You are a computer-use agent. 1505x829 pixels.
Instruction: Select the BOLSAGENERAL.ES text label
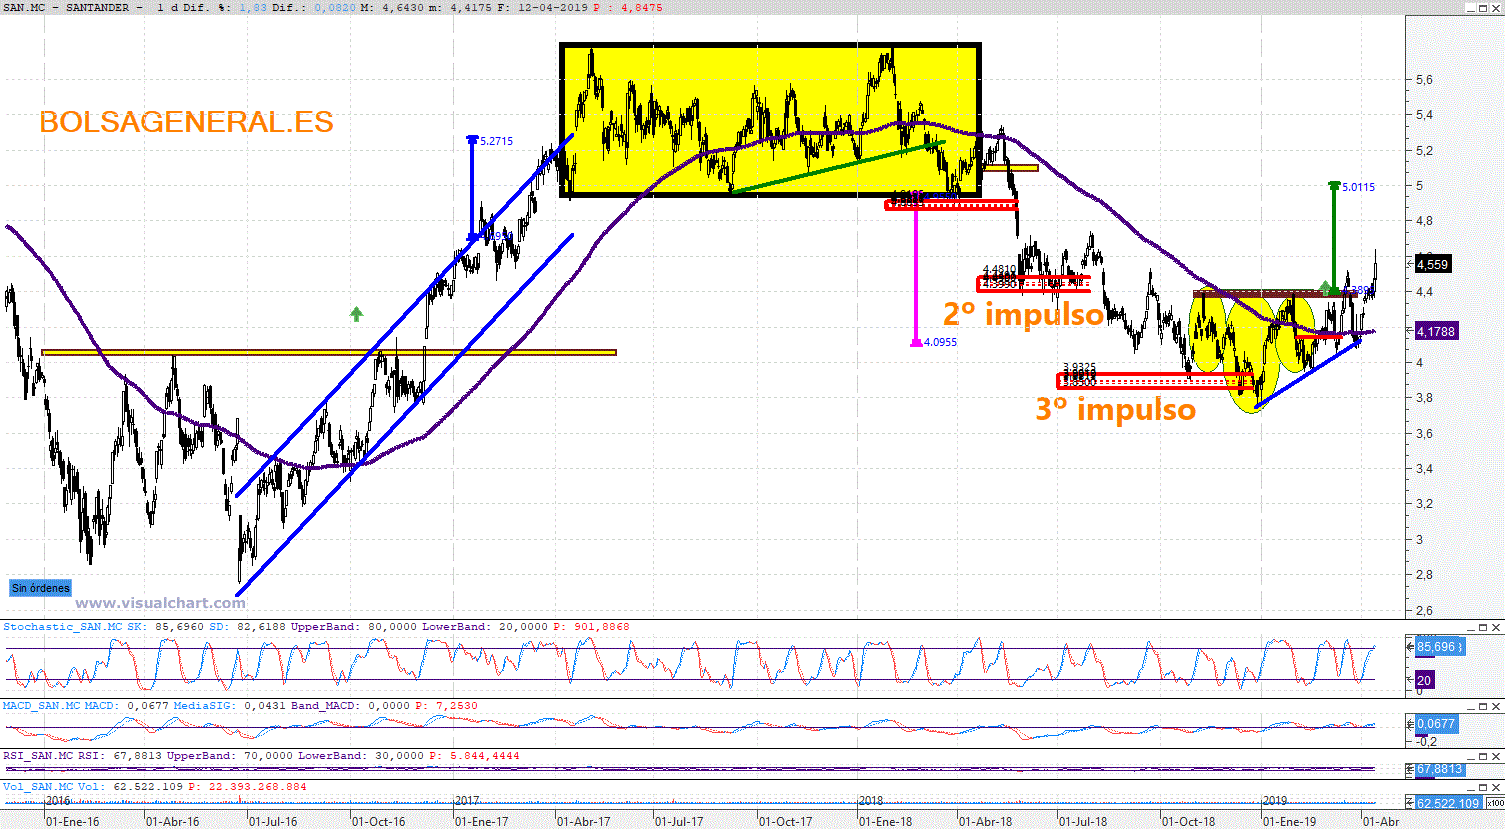tap(186, 122)
